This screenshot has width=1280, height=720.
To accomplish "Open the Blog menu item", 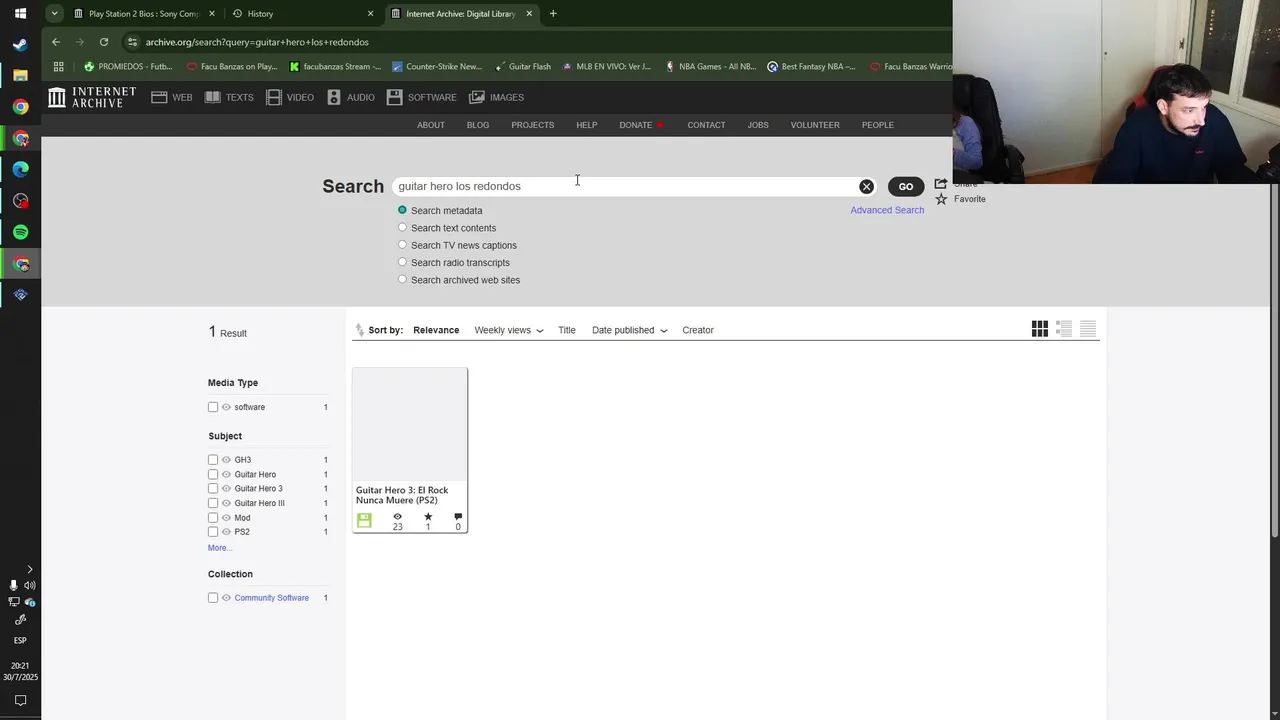I will click(x=478, y=125).
